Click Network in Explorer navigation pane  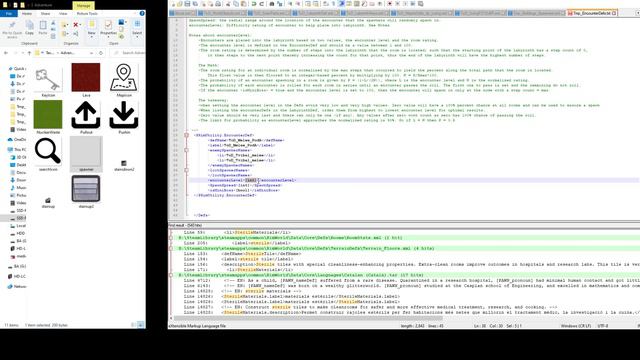coord(17,287)
